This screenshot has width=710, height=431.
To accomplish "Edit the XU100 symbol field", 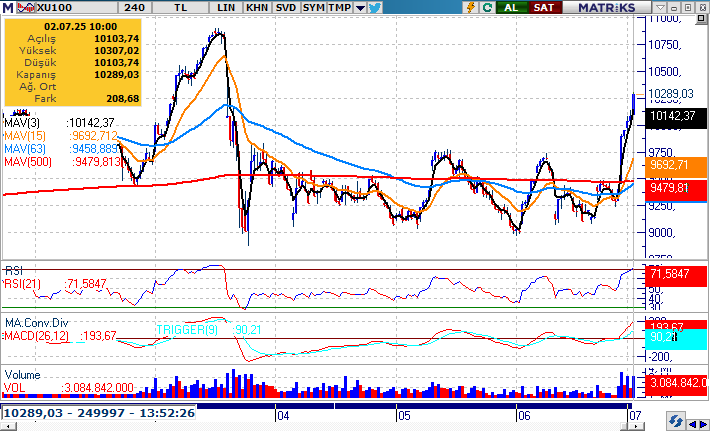I will (76, 7).
